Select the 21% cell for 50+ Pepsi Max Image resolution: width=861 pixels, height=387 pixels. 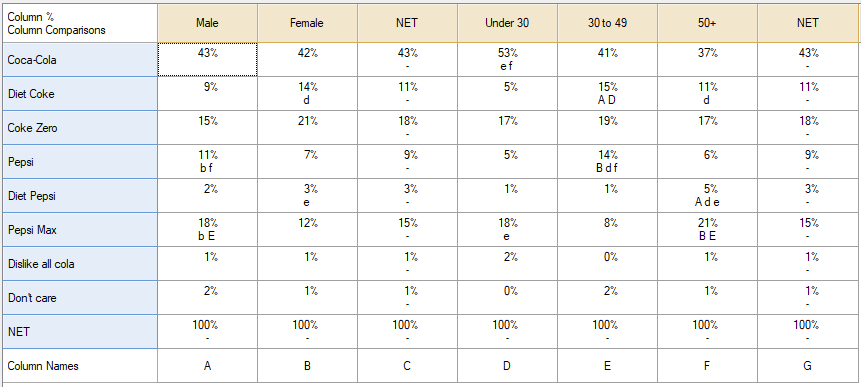707,230
